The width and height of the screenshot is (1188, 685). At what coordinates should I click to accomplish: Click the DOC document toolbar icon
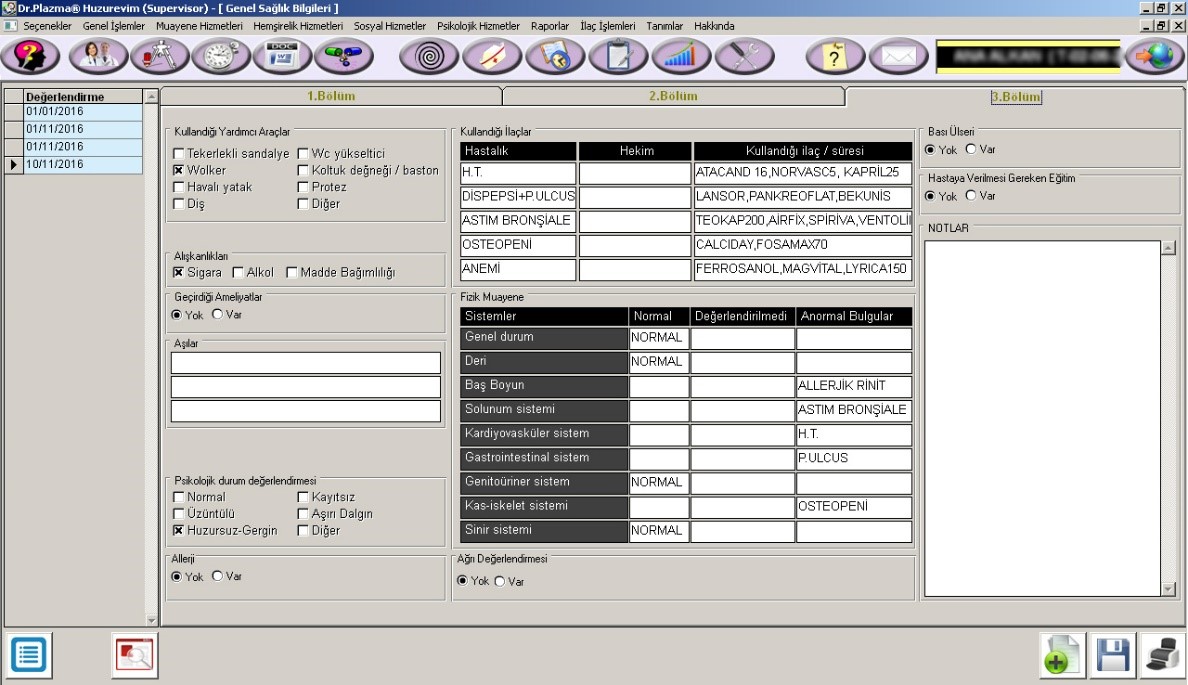282,56
